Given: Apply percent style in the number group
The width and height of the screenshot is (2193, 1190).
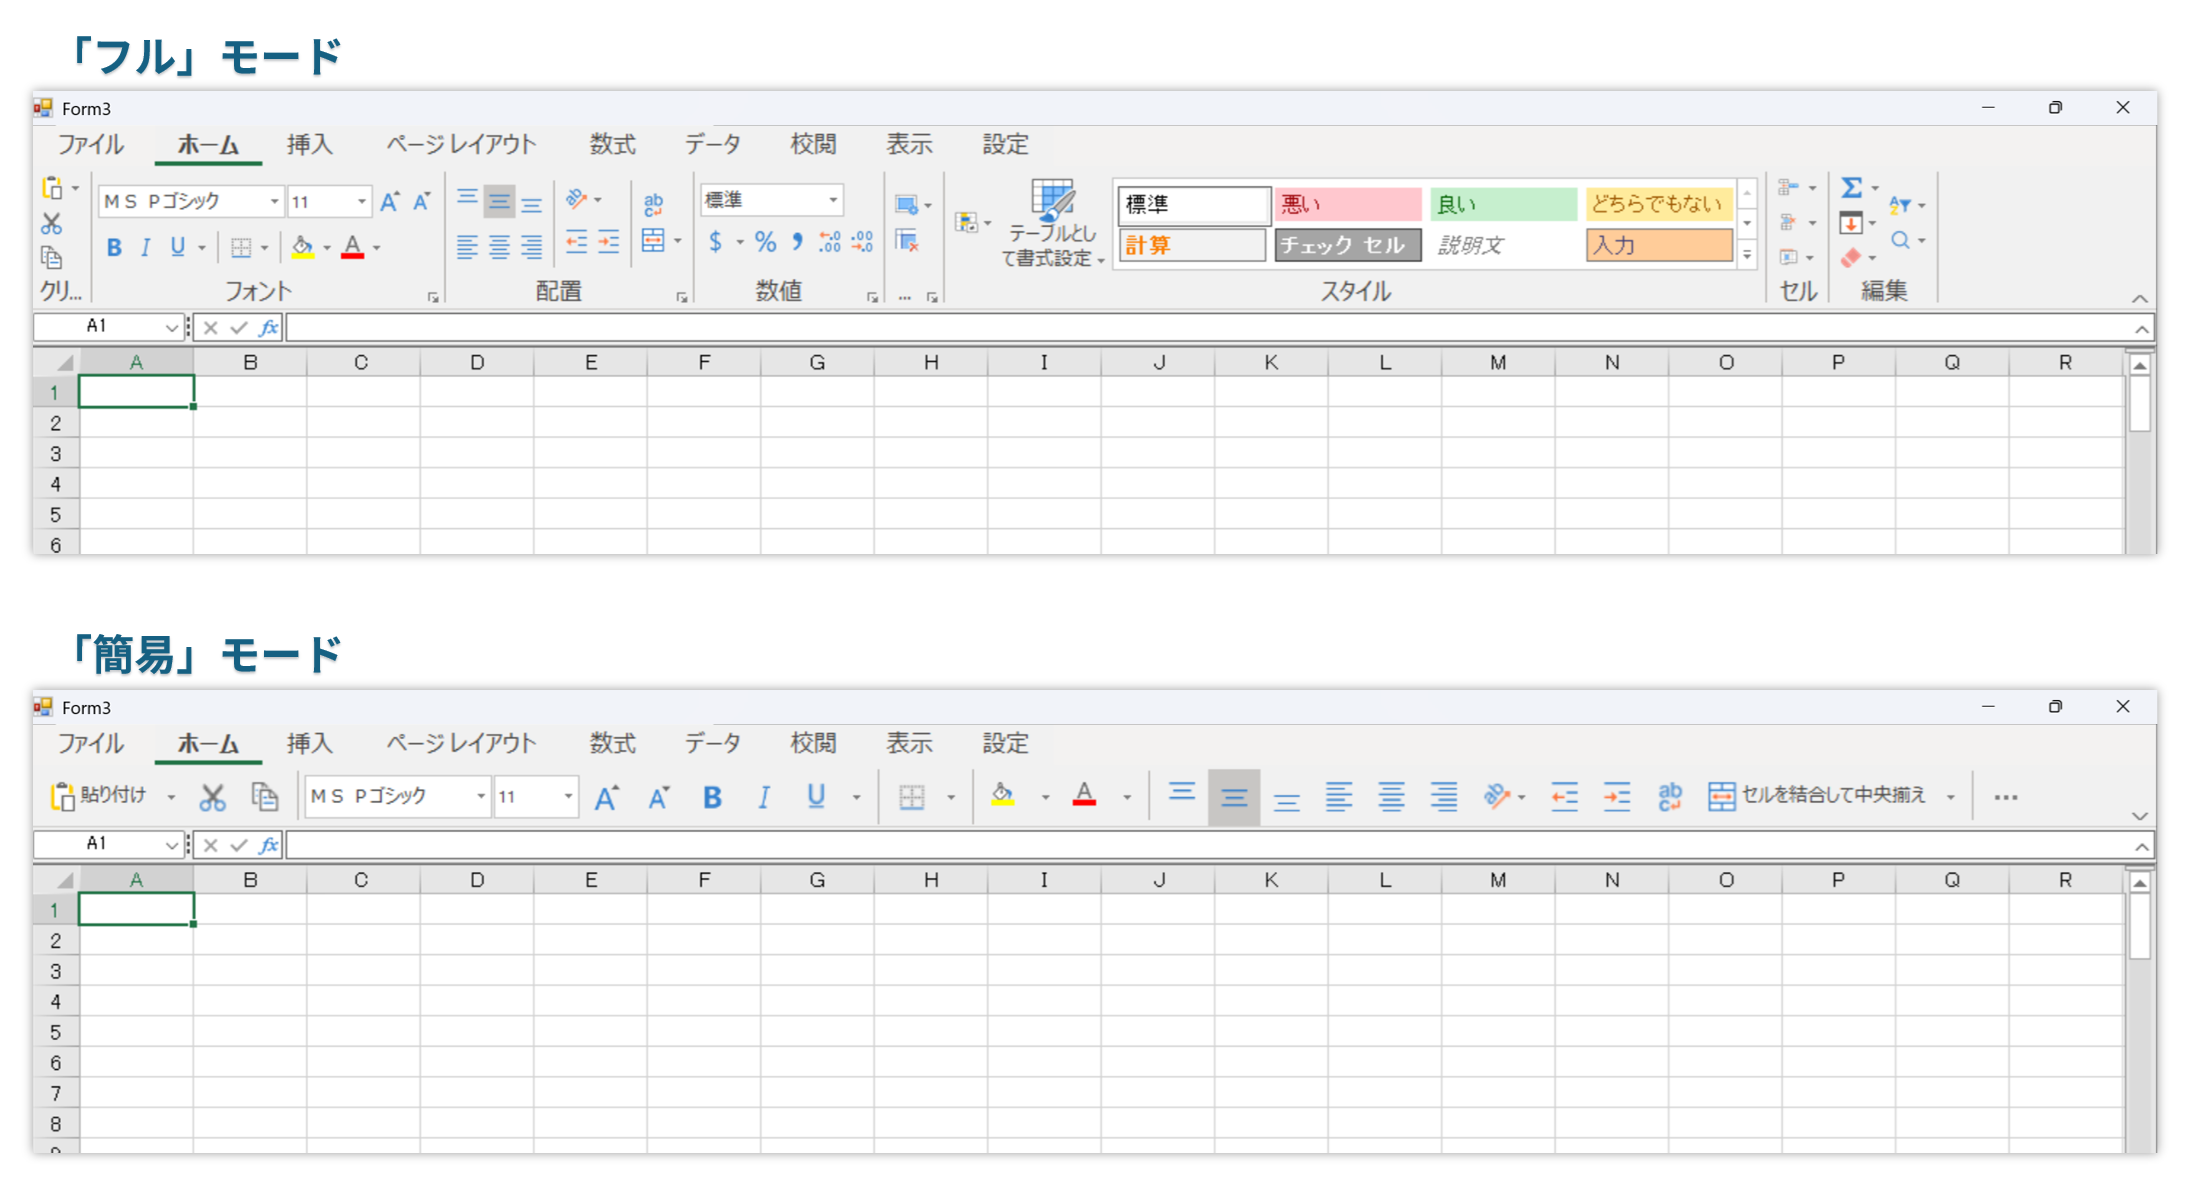Looking at the screenshot, I should pyautogui.click(x=766, y=241).
